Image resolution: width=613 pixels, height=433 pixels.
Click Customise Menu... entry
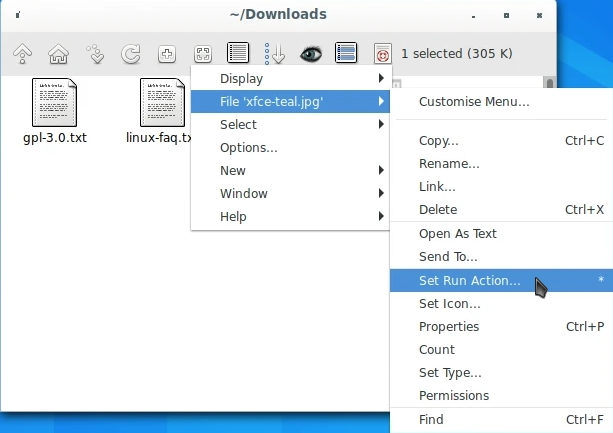tap(474, 101)
